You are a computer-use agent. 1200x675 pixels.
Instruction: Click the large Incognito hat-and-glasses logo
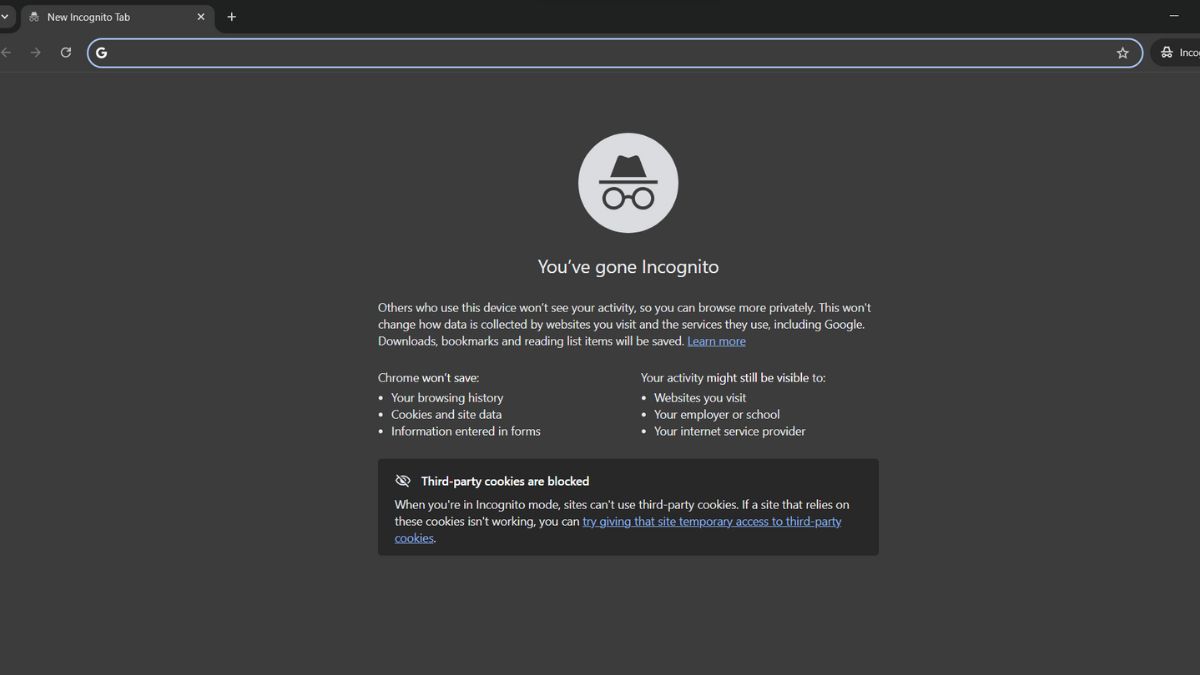point(628,183)
